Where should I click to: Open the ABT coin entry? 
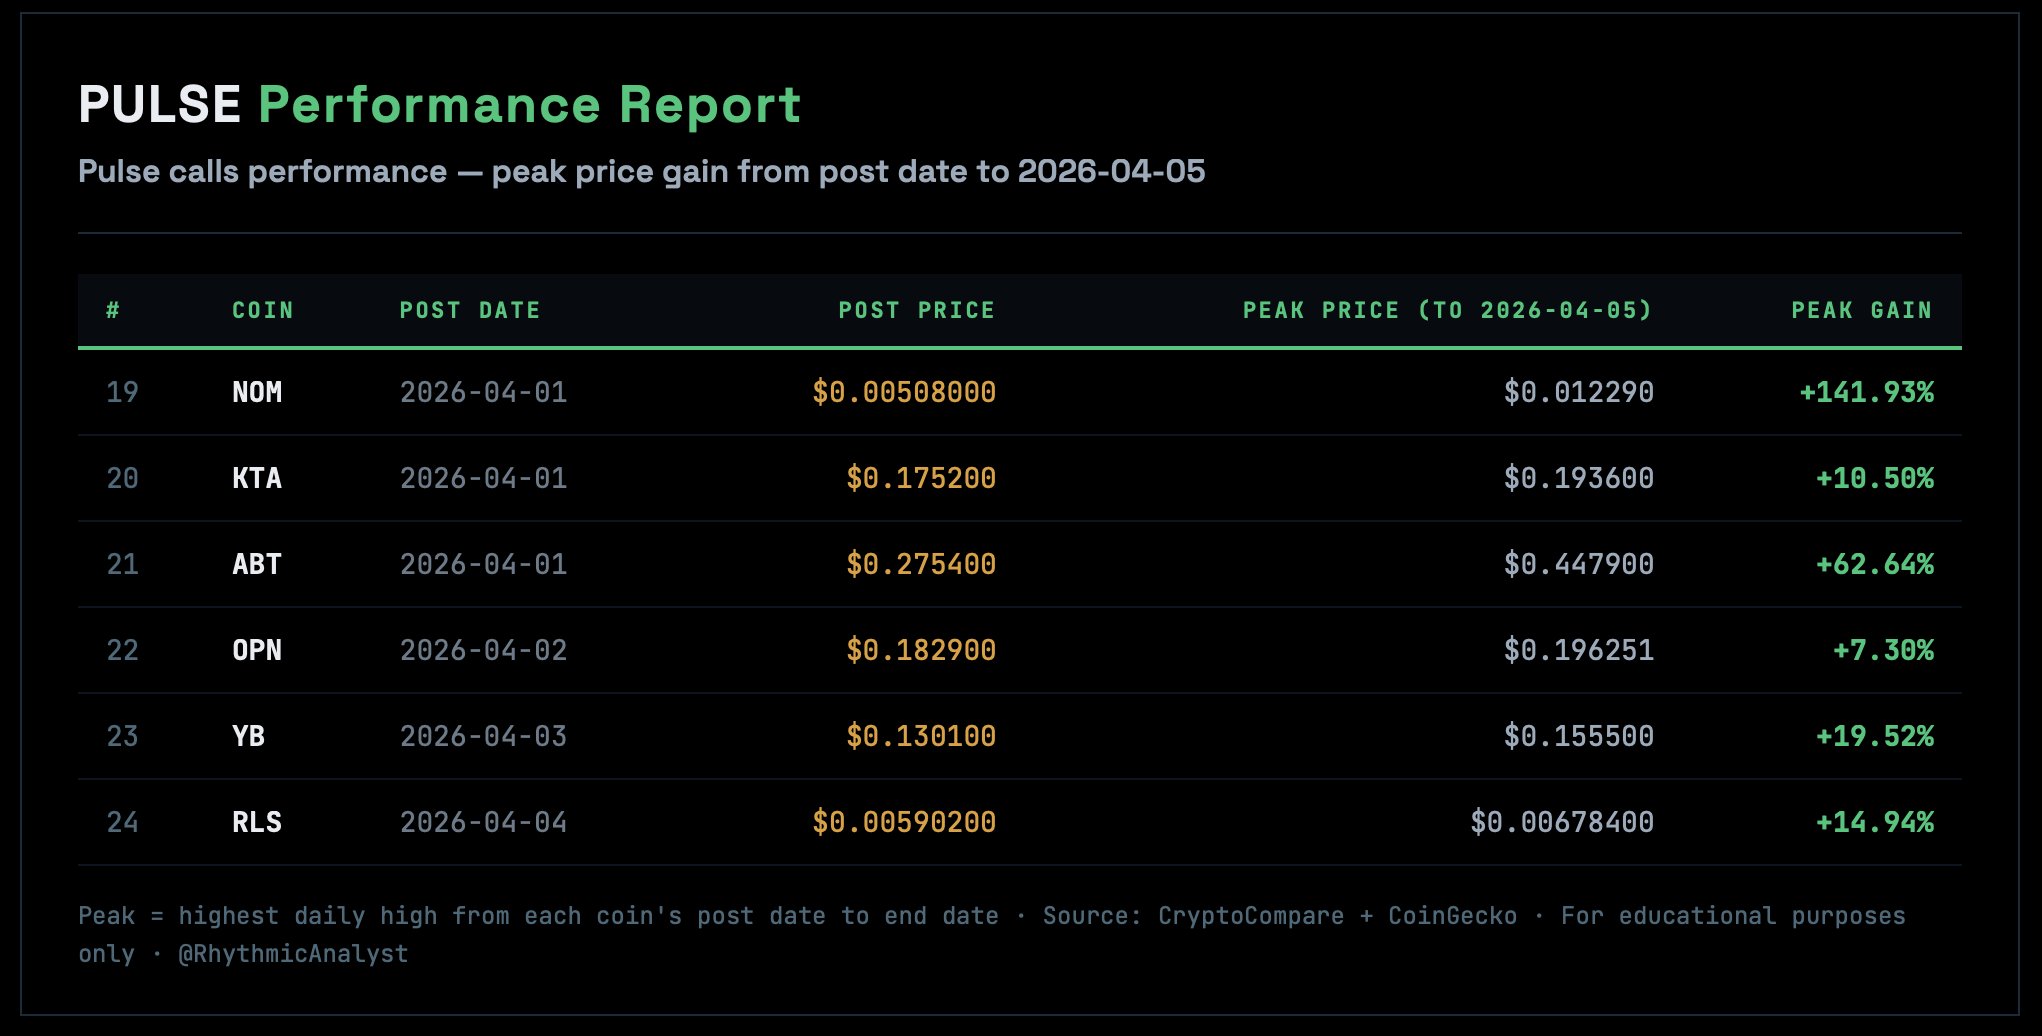[257, 564]
